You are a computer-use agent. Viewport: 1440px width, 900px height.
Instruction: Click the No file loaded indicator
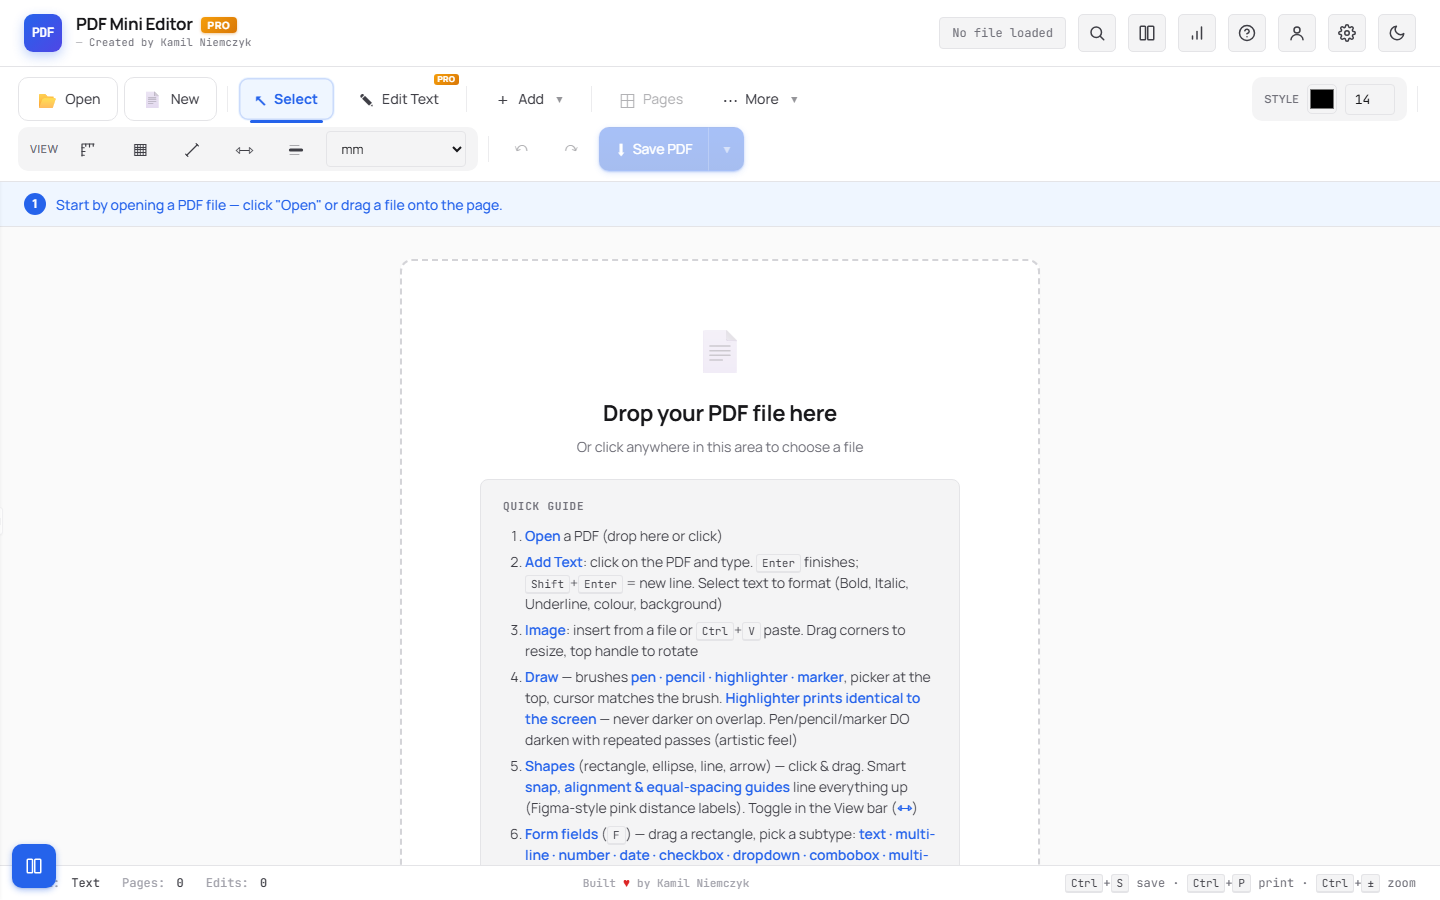coord(1002,33)
